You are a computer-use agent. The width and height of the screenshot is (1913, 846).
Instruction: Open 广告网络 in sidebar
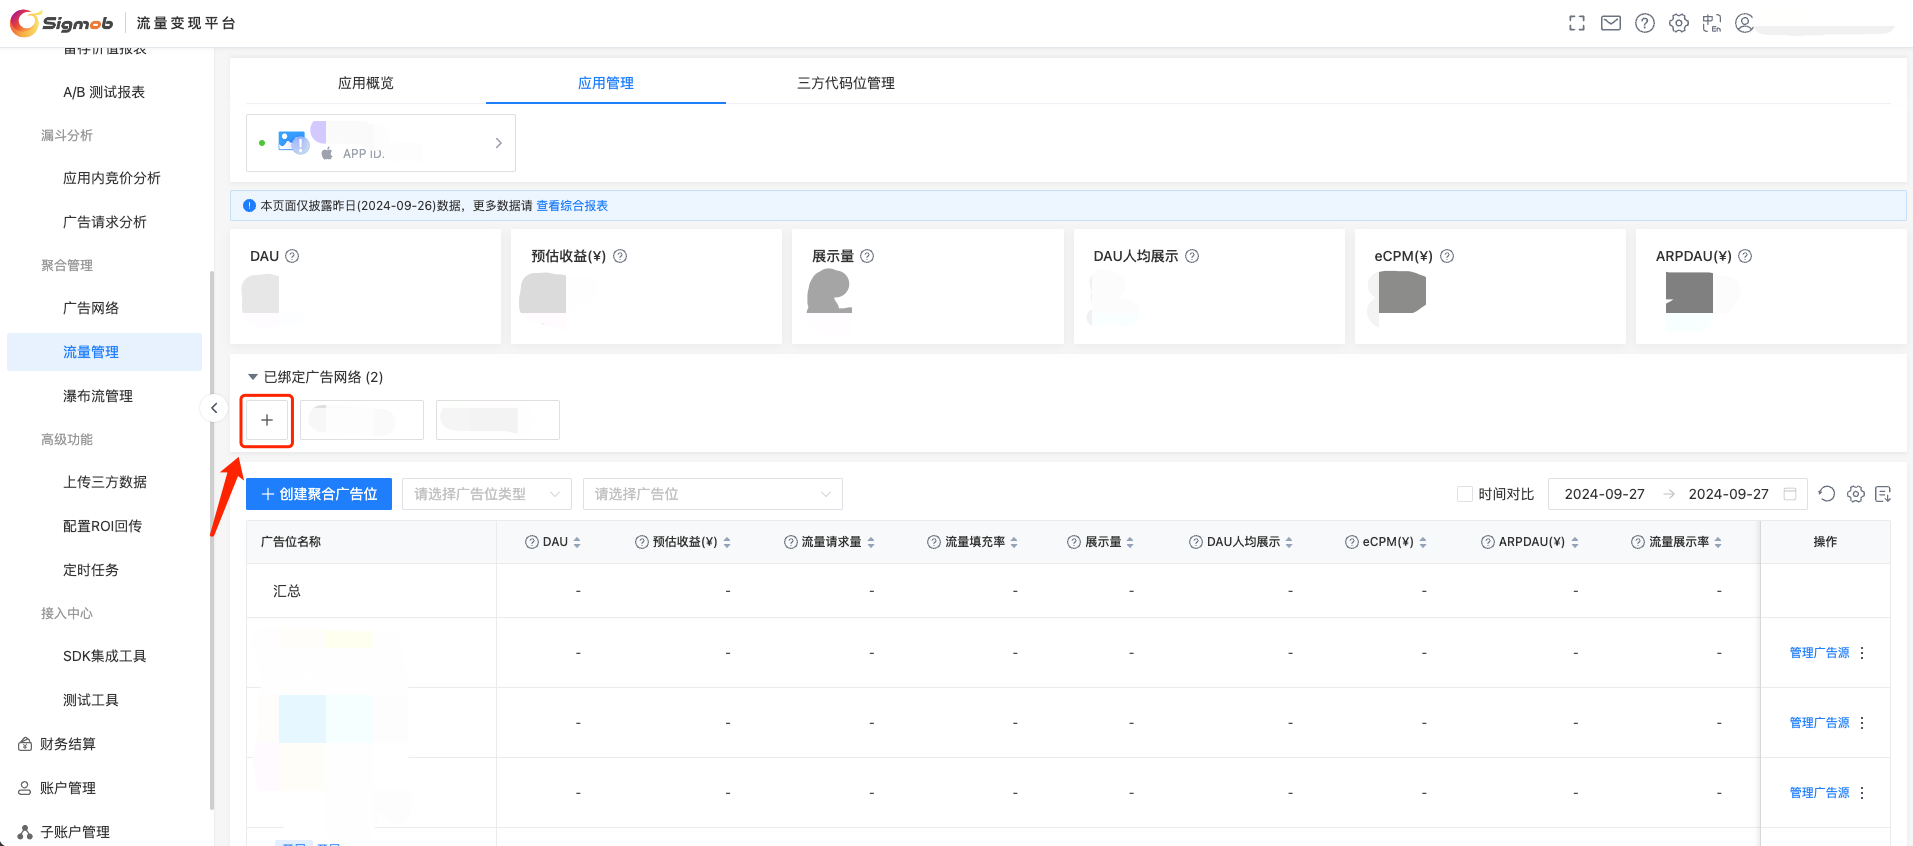coord(91,308)
